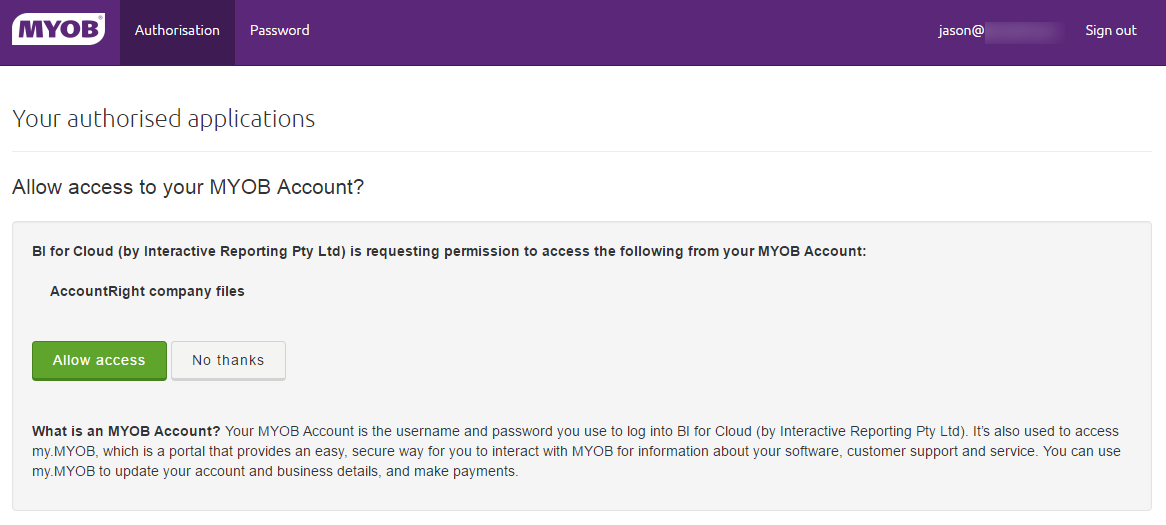The image size is (1166, 525).
Task: Click the bold What is an MYOB Account? text
Action: (126, 431)
